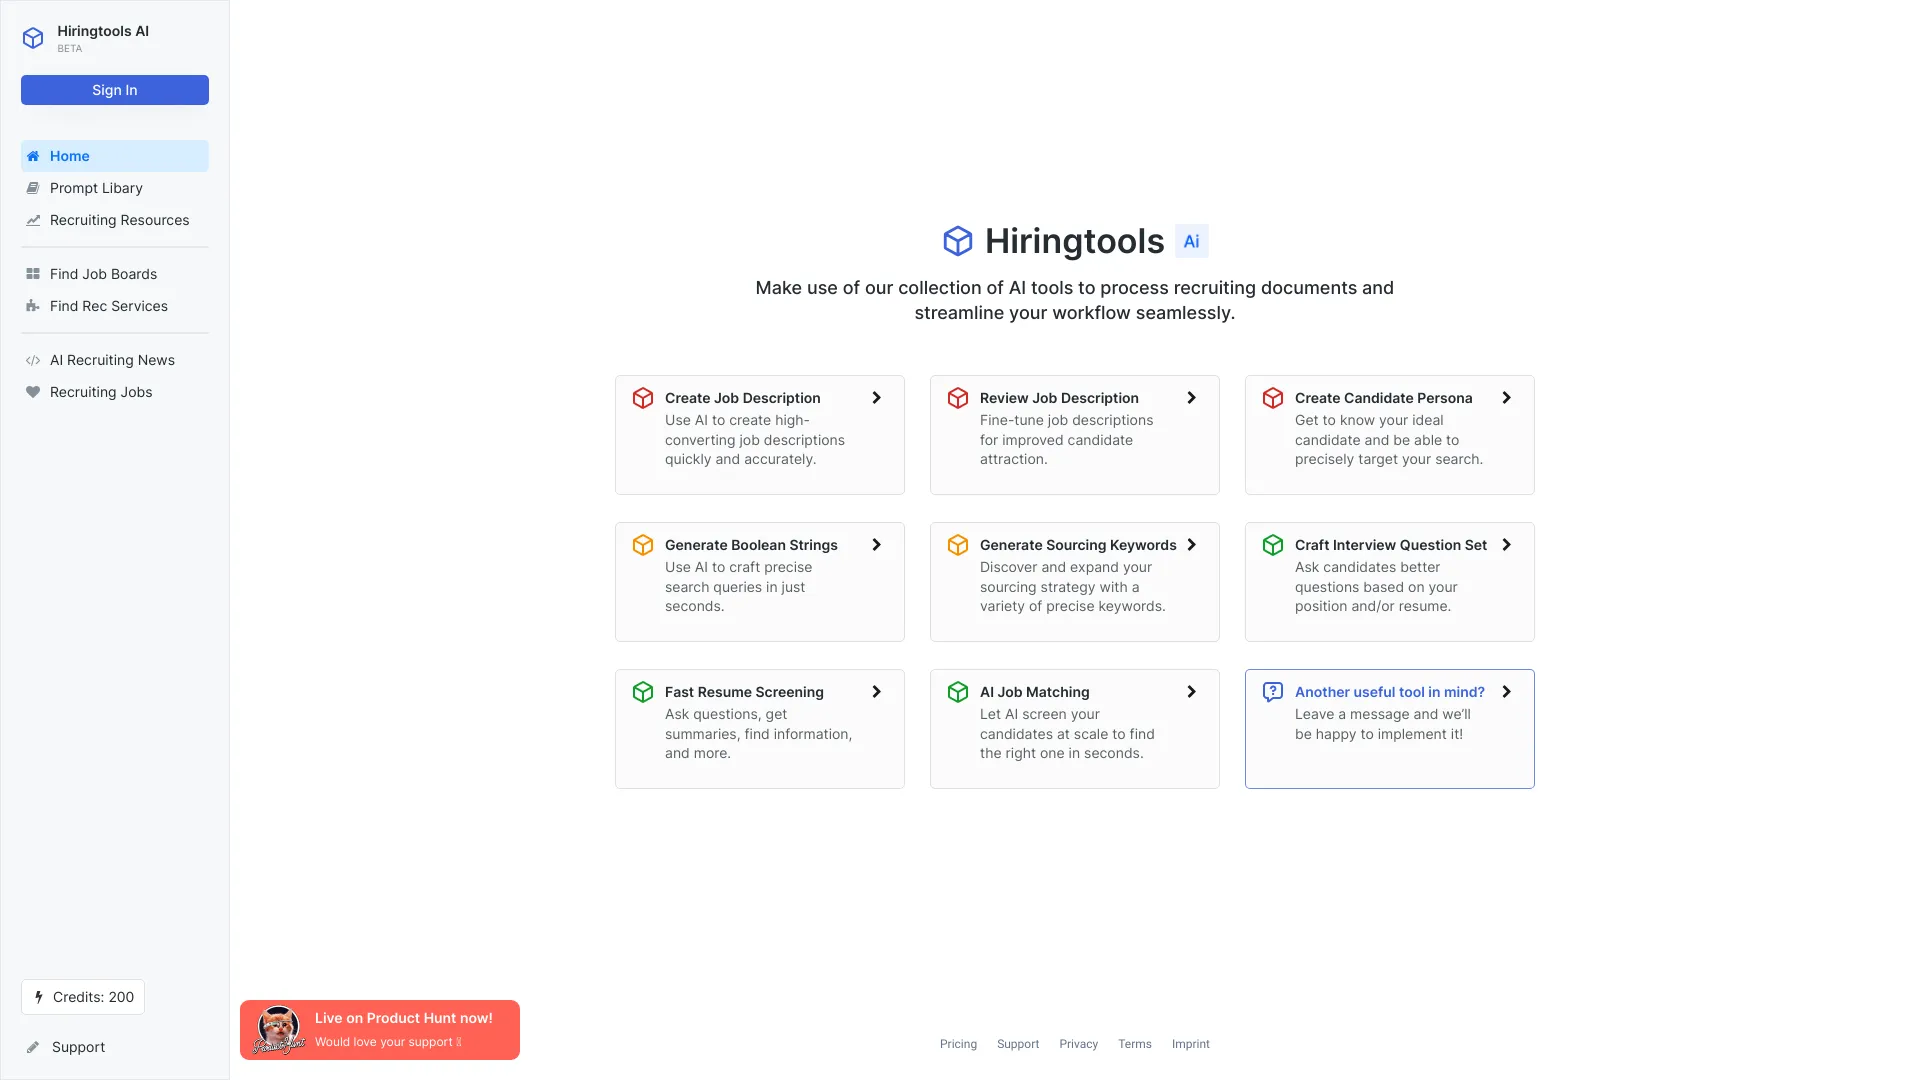Screen dimensions: 1920x1080
Task: Expand the Create Job Description card
Action: coord(877,398)
